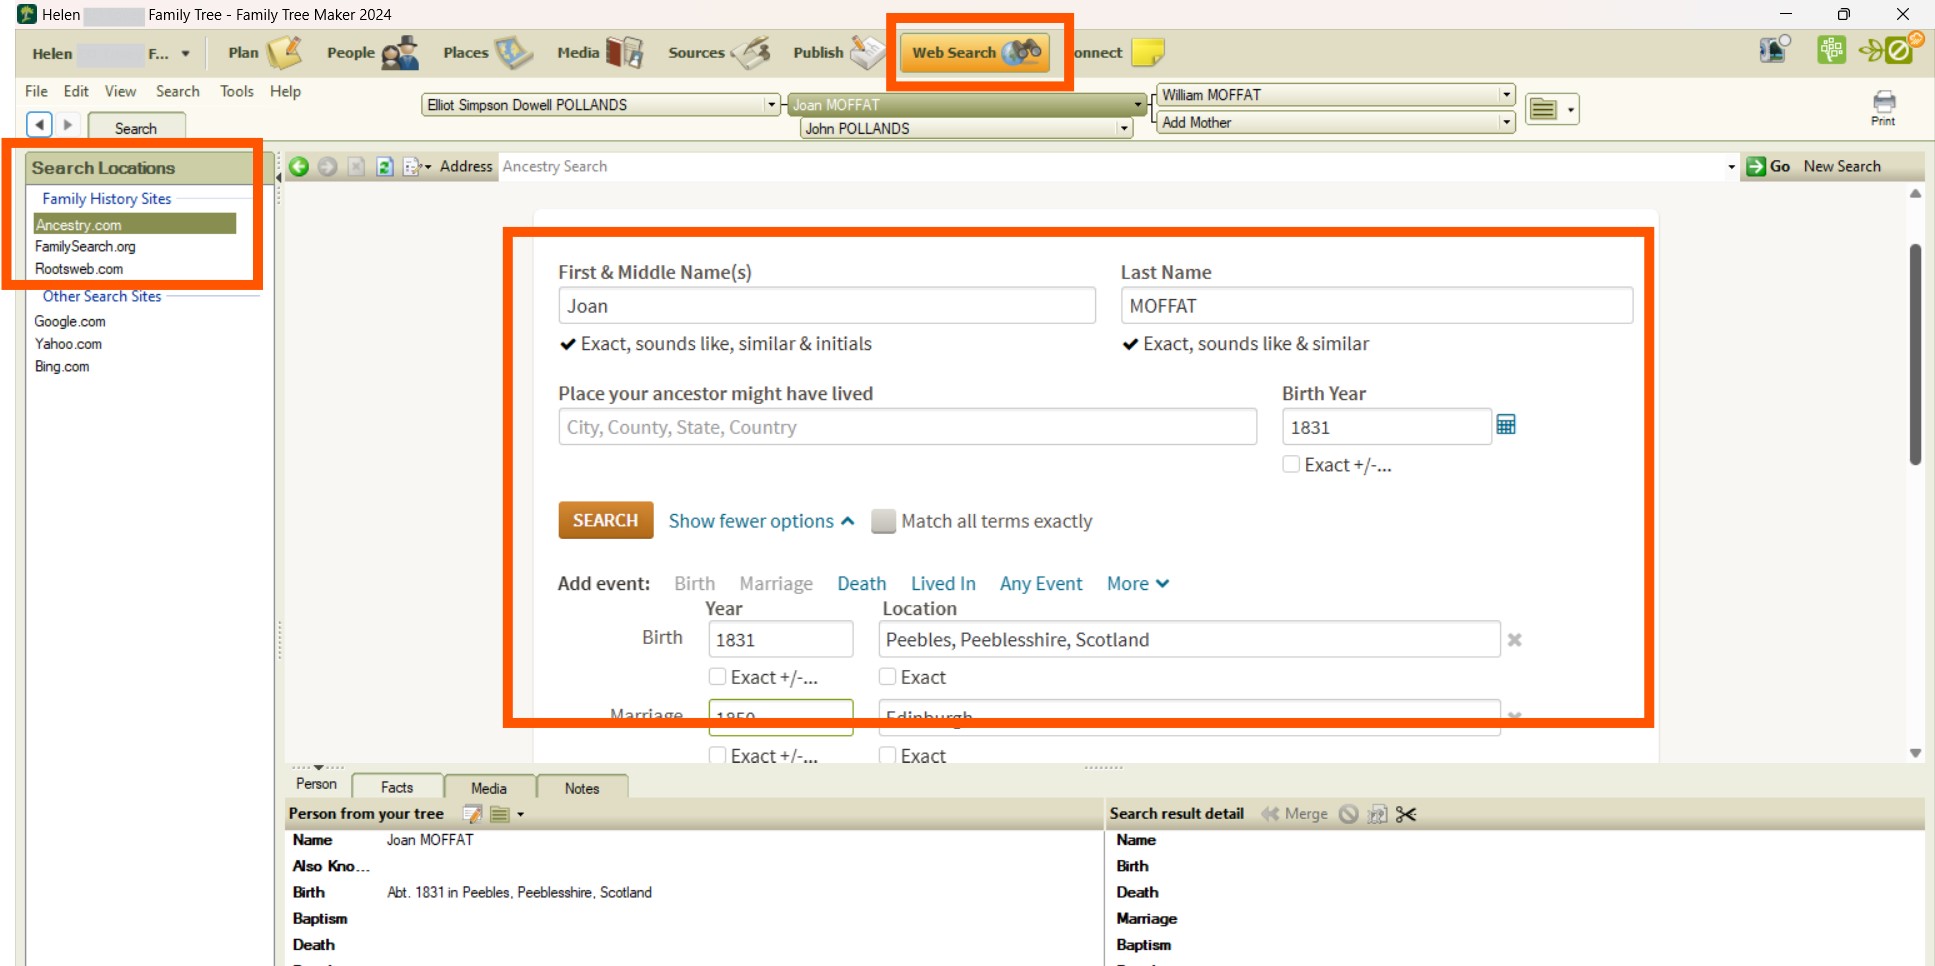This screenshot has width=1935, height=966.
Task: Remove Birth event with the X icon
Action: pos(1514,640)
